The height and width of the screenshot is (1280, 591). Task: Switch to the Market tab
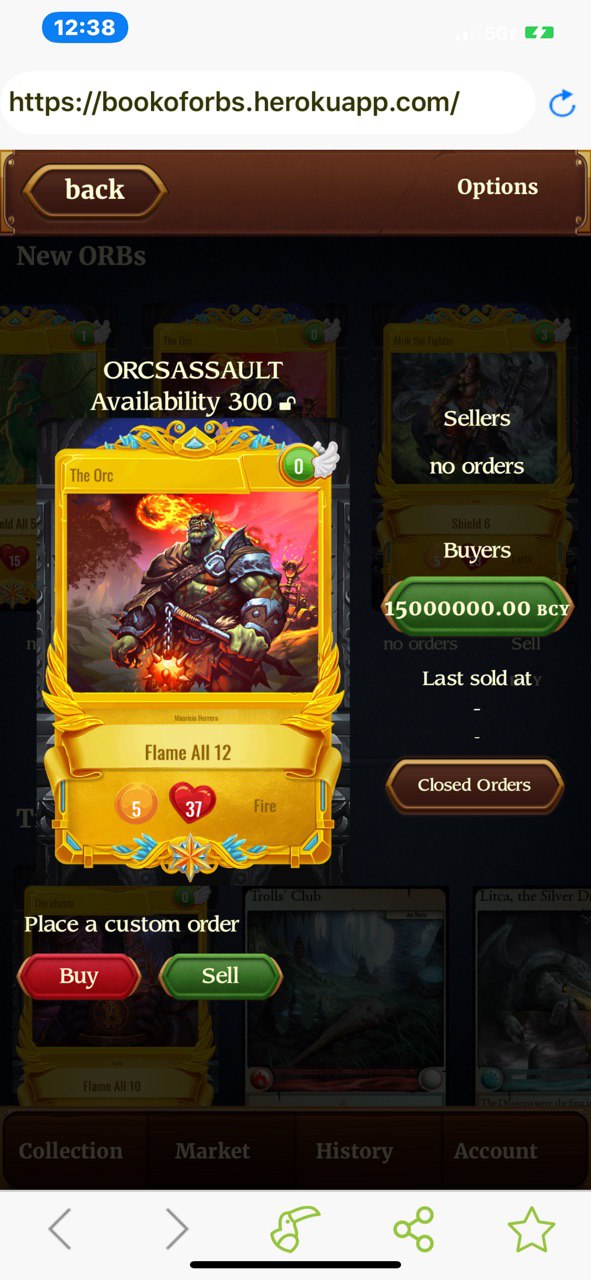(213, 1151)
